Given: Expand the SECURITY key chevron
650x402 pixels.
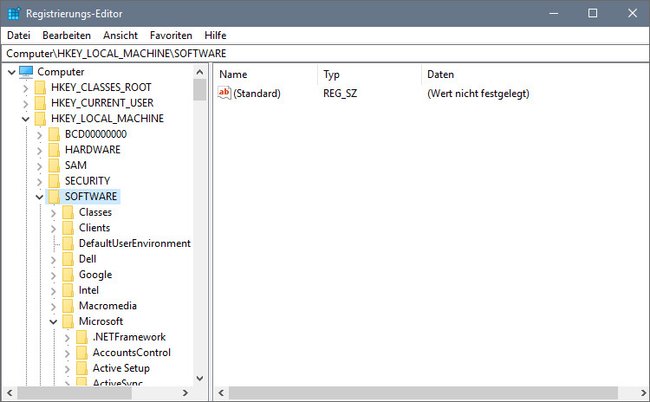Looking at the screenshot, I should 39,182.
